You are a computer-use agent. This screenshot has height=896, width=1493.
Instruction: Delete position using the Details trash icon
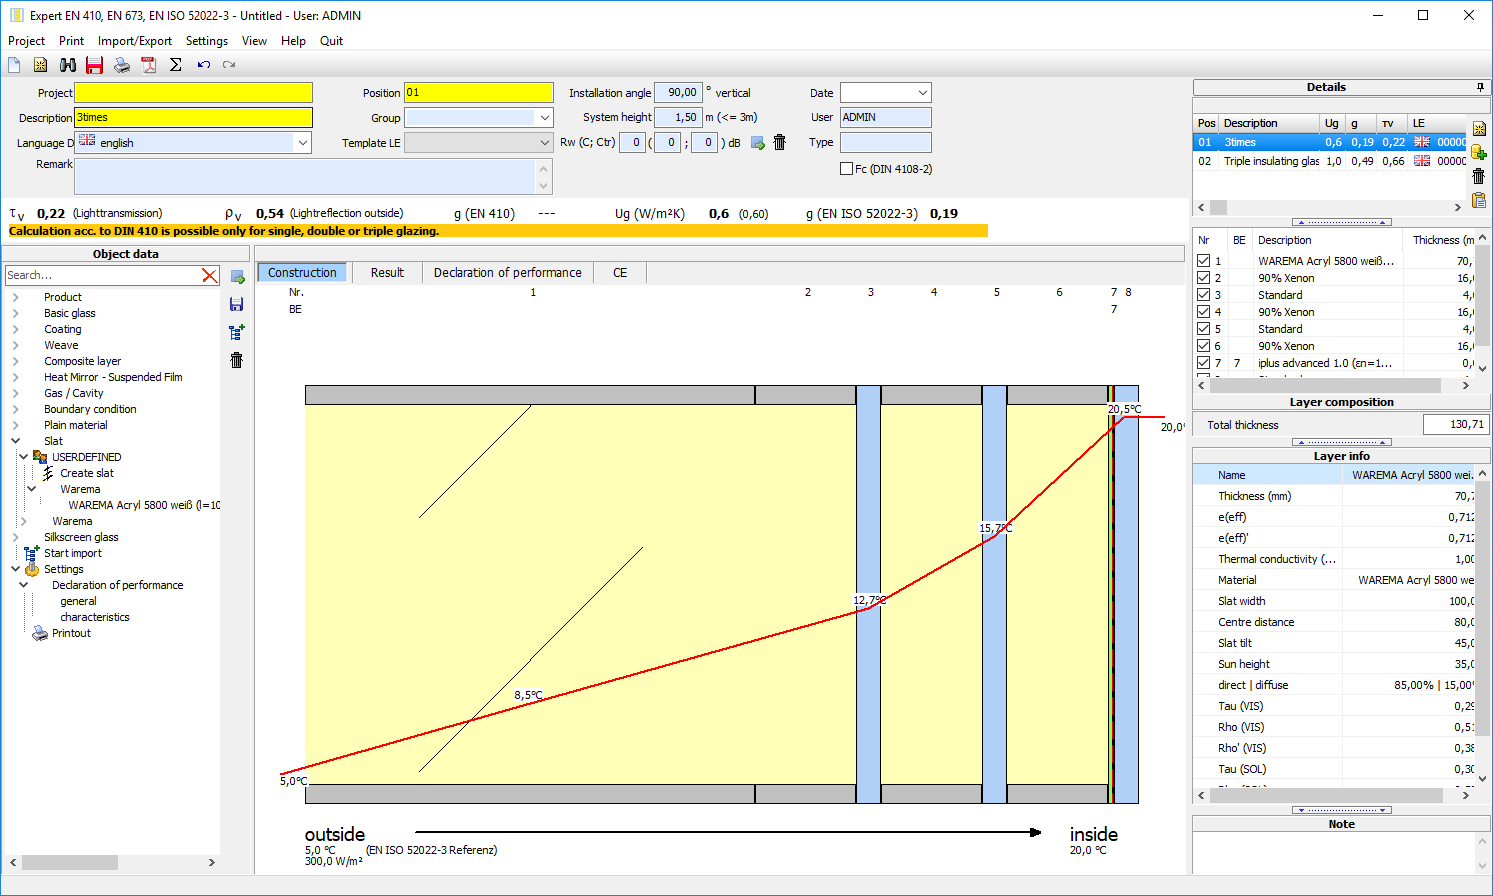tap(1478, 176)
